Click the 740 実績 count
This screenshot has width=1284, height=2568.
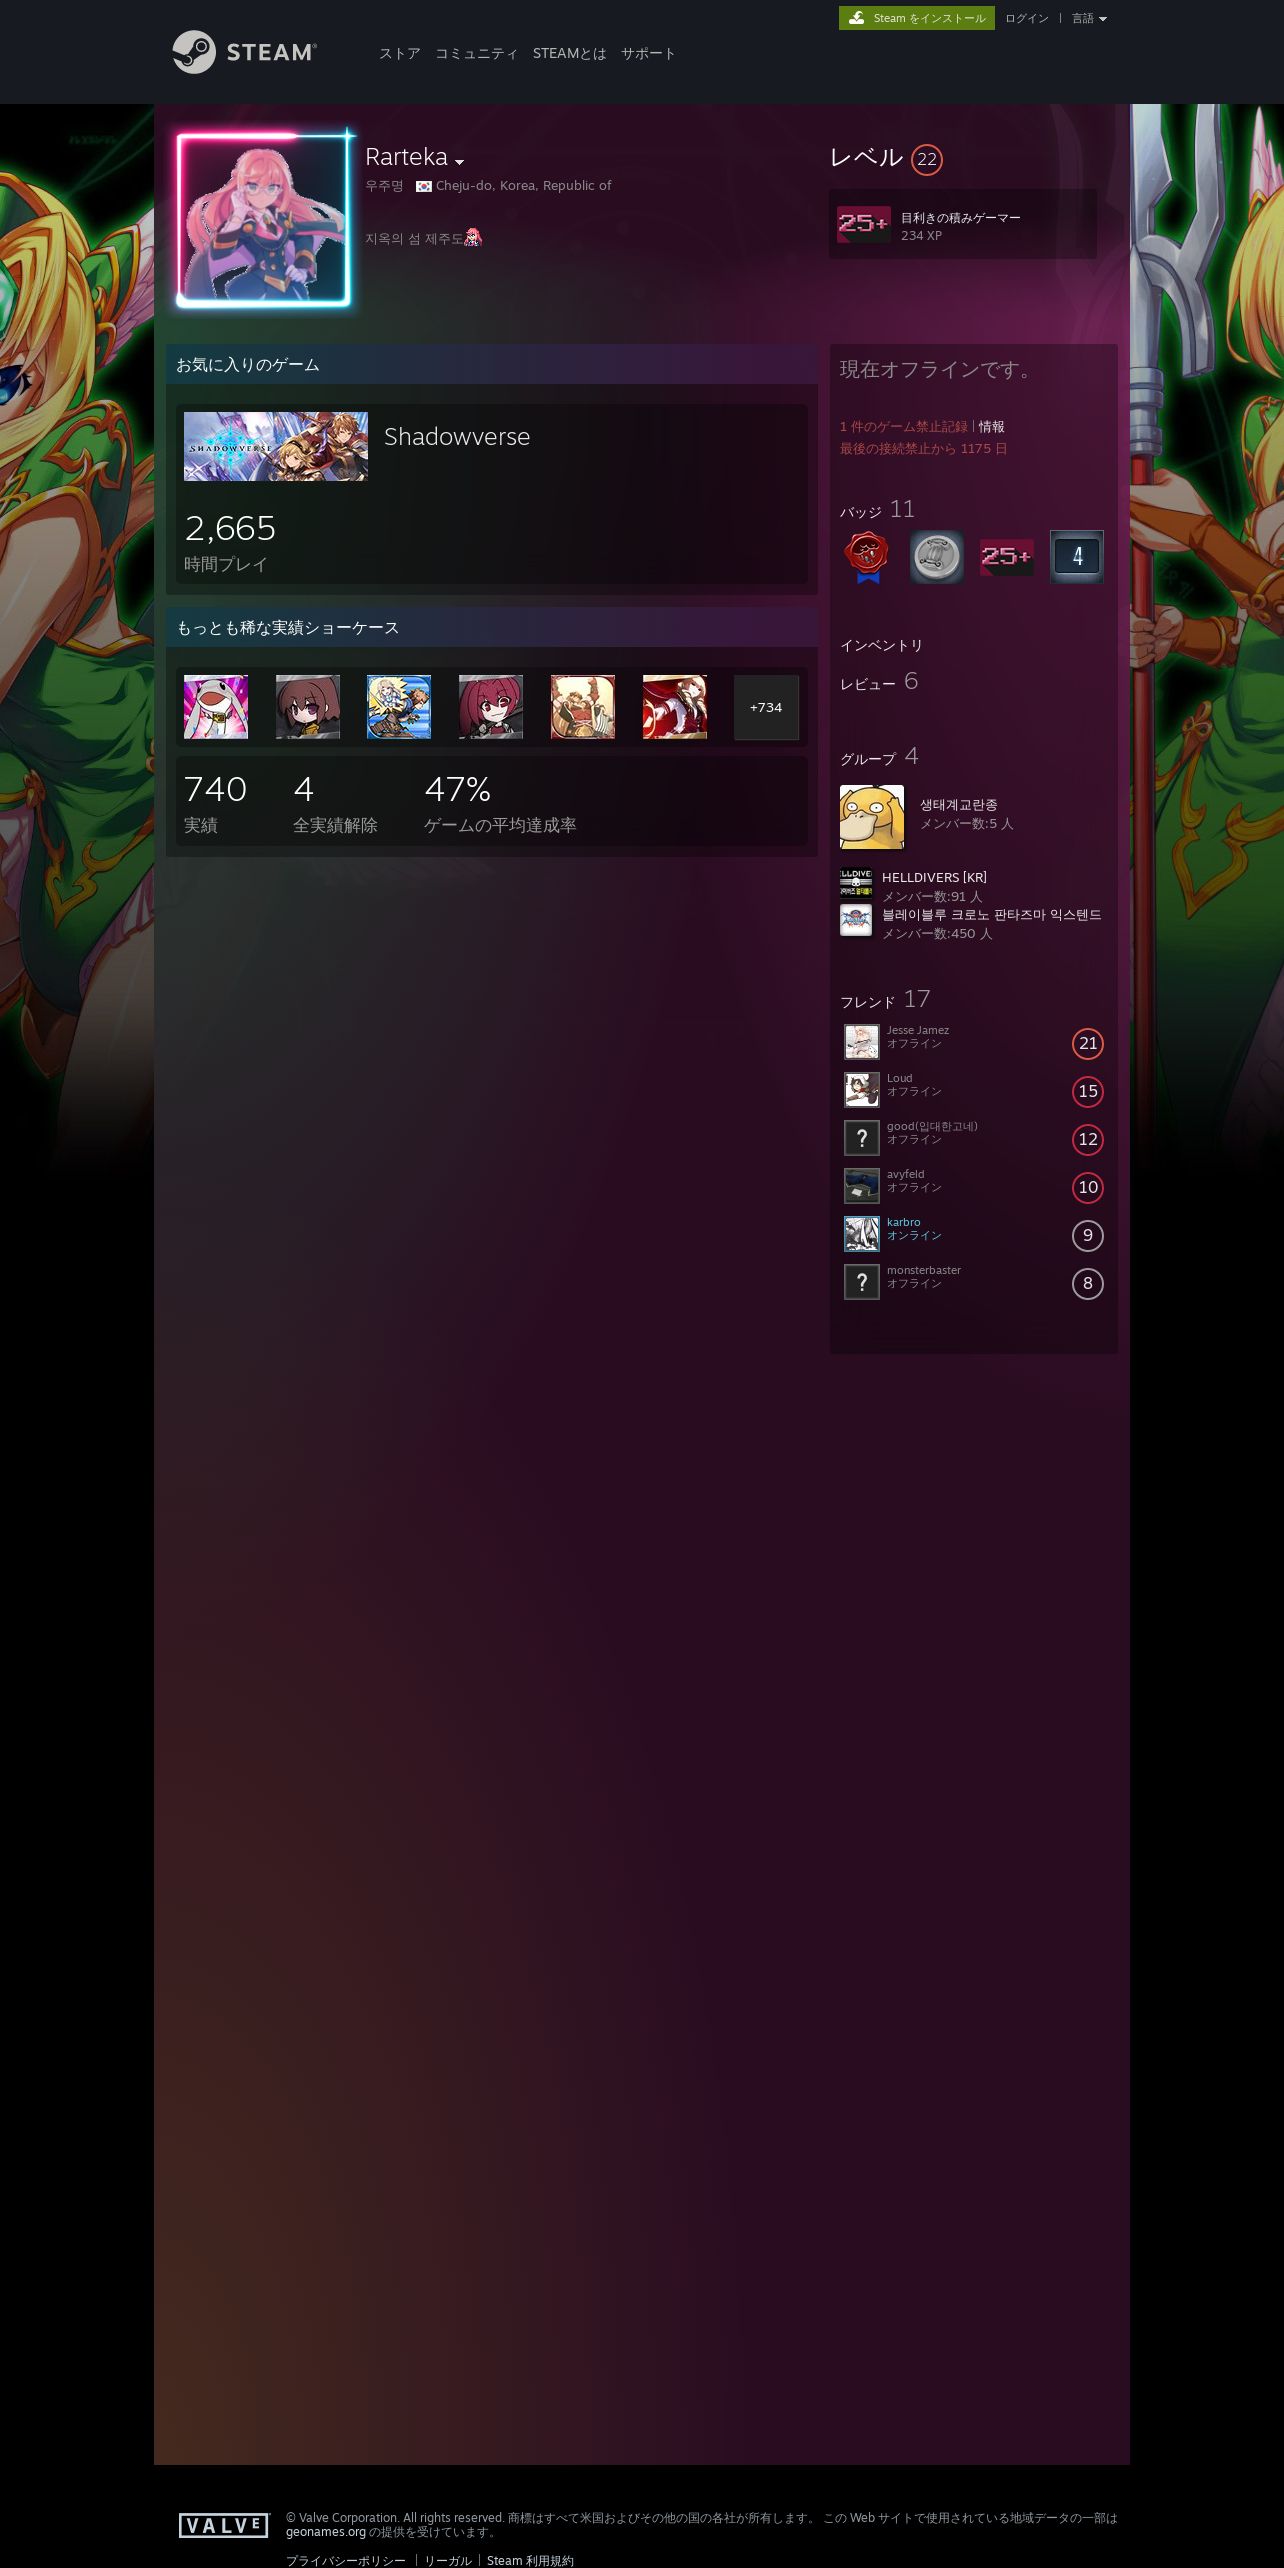click(215, 802)
